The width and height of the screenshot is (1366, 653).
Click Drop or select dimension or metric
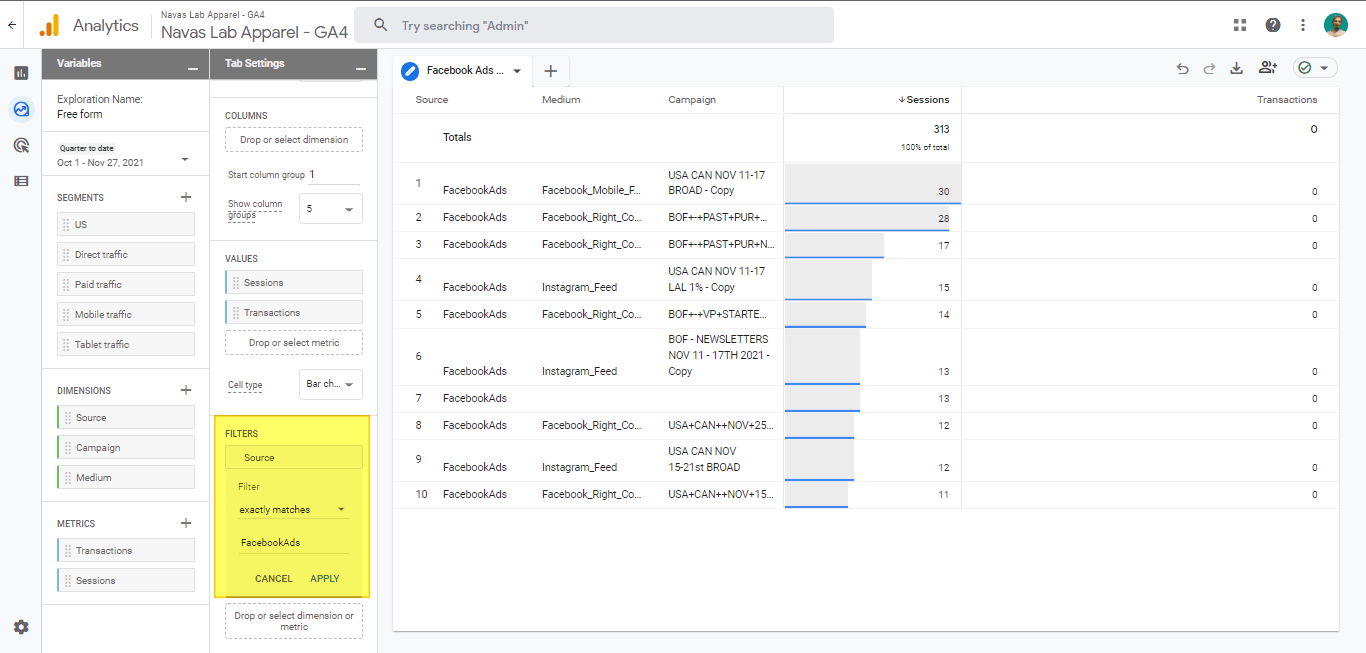point(294,621)
